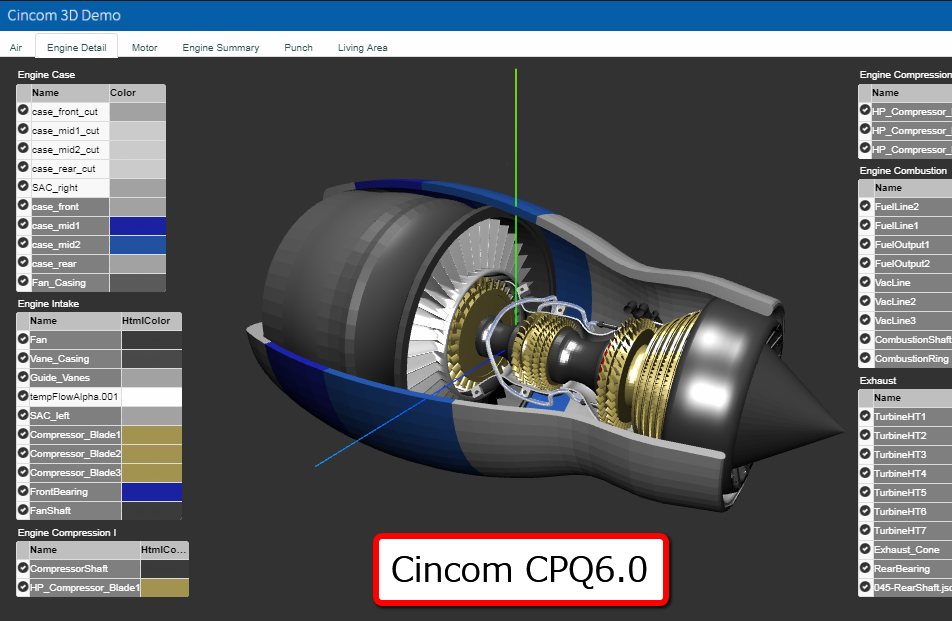952x621 pixels.
Task: Toggle check icon for VacLine
Action: click(866, 282)
